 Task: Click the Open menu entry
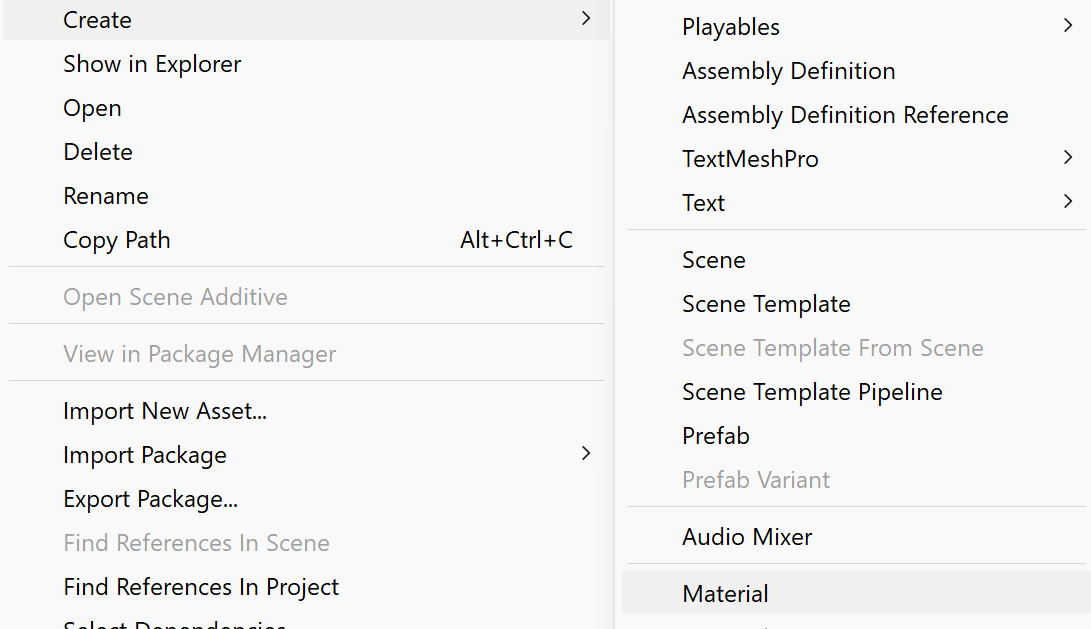(x=92, y=108)
